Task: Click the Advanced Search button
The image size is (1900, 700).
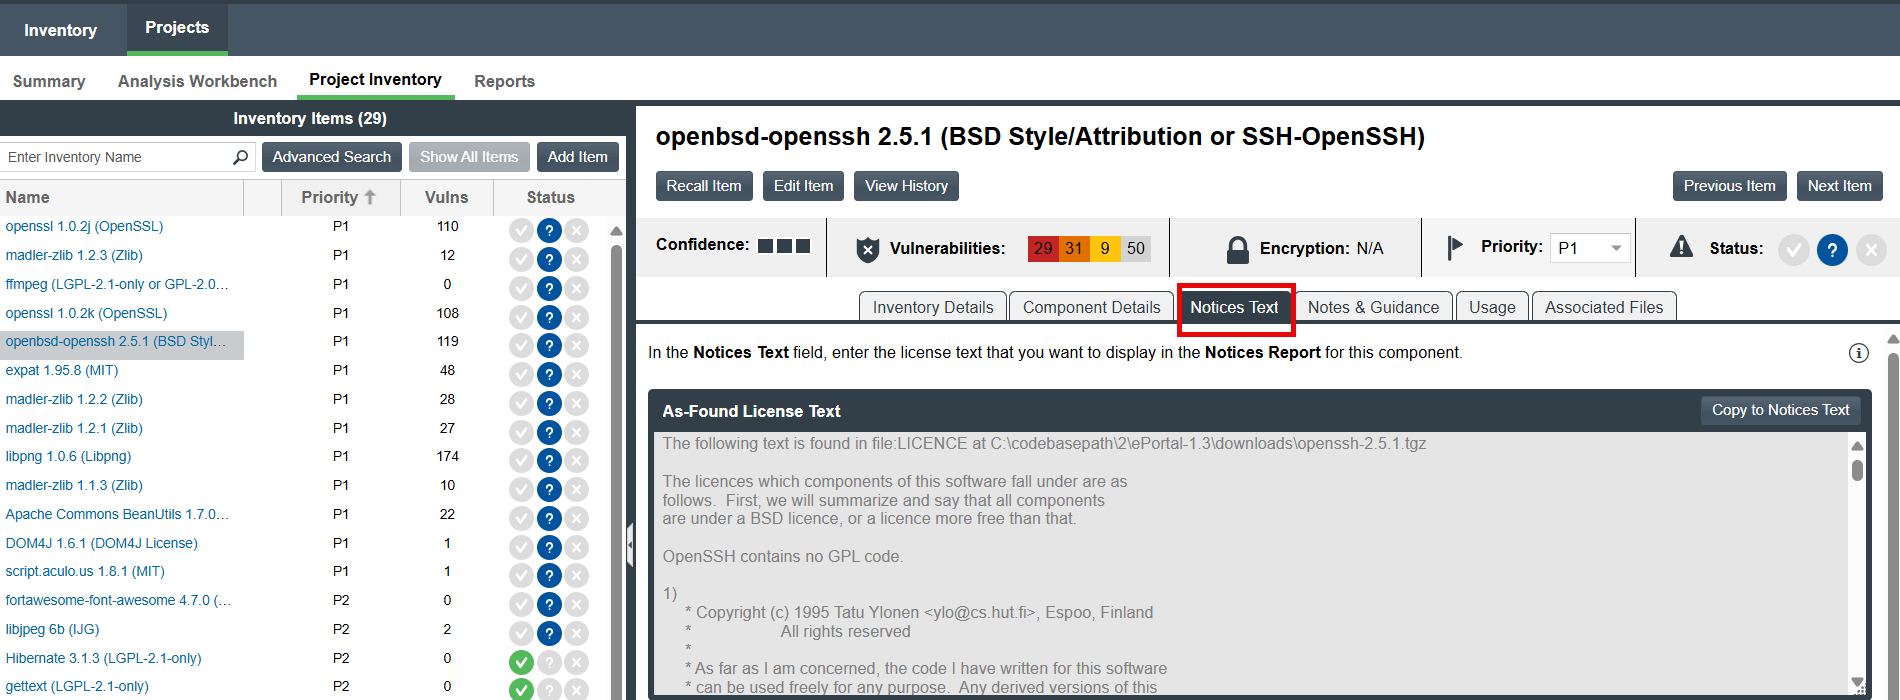Action: (331, 157)
